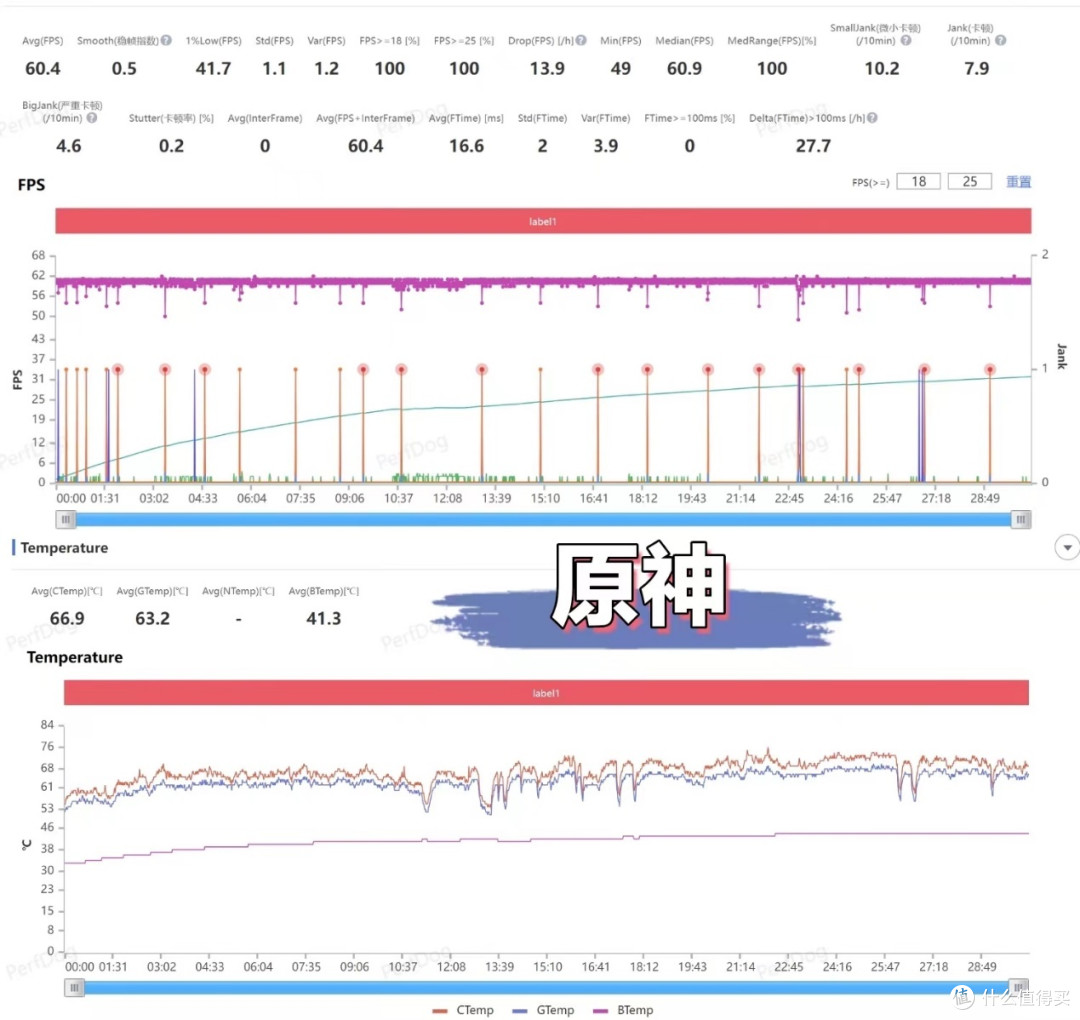This screenshot has width=1080, height=1020.
Task: Click Jank marker dot near 16:41
Action: [598, 370]
